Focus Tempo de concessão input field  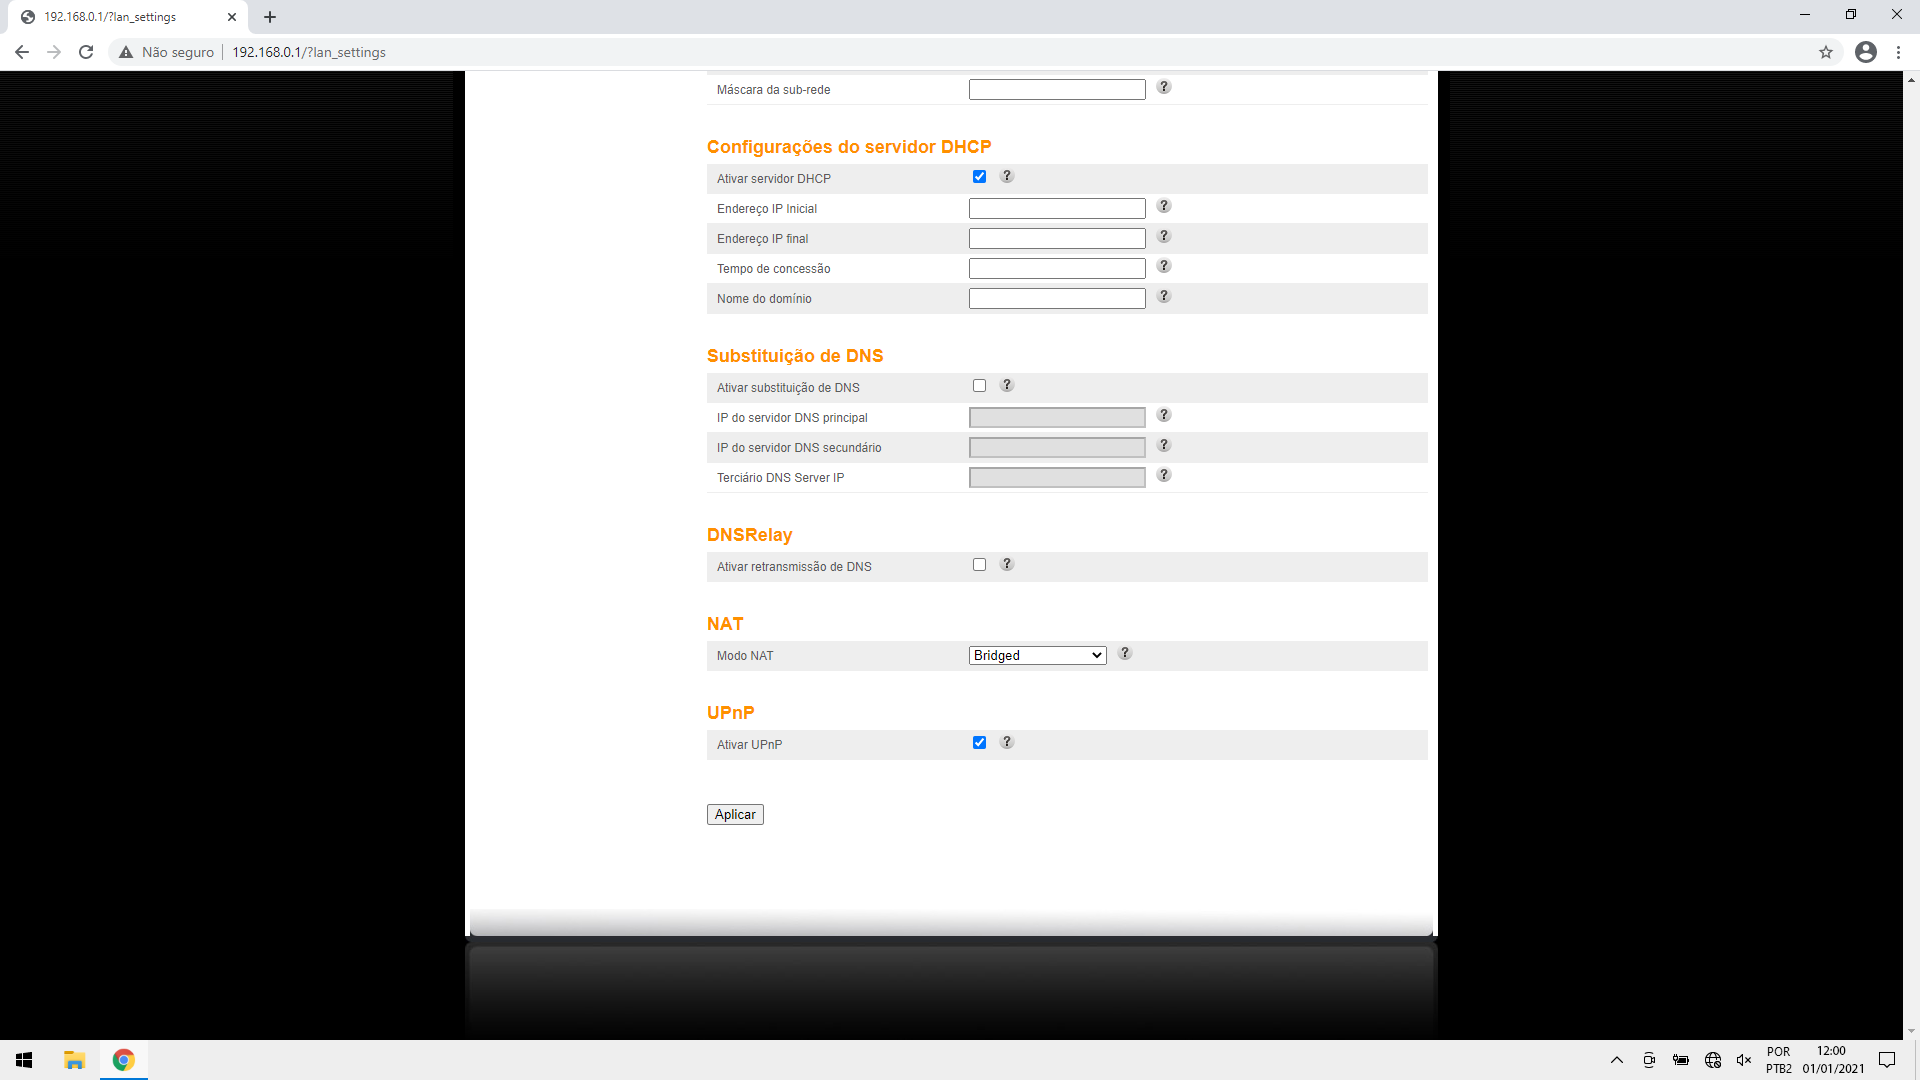(x=1057, y=268)
